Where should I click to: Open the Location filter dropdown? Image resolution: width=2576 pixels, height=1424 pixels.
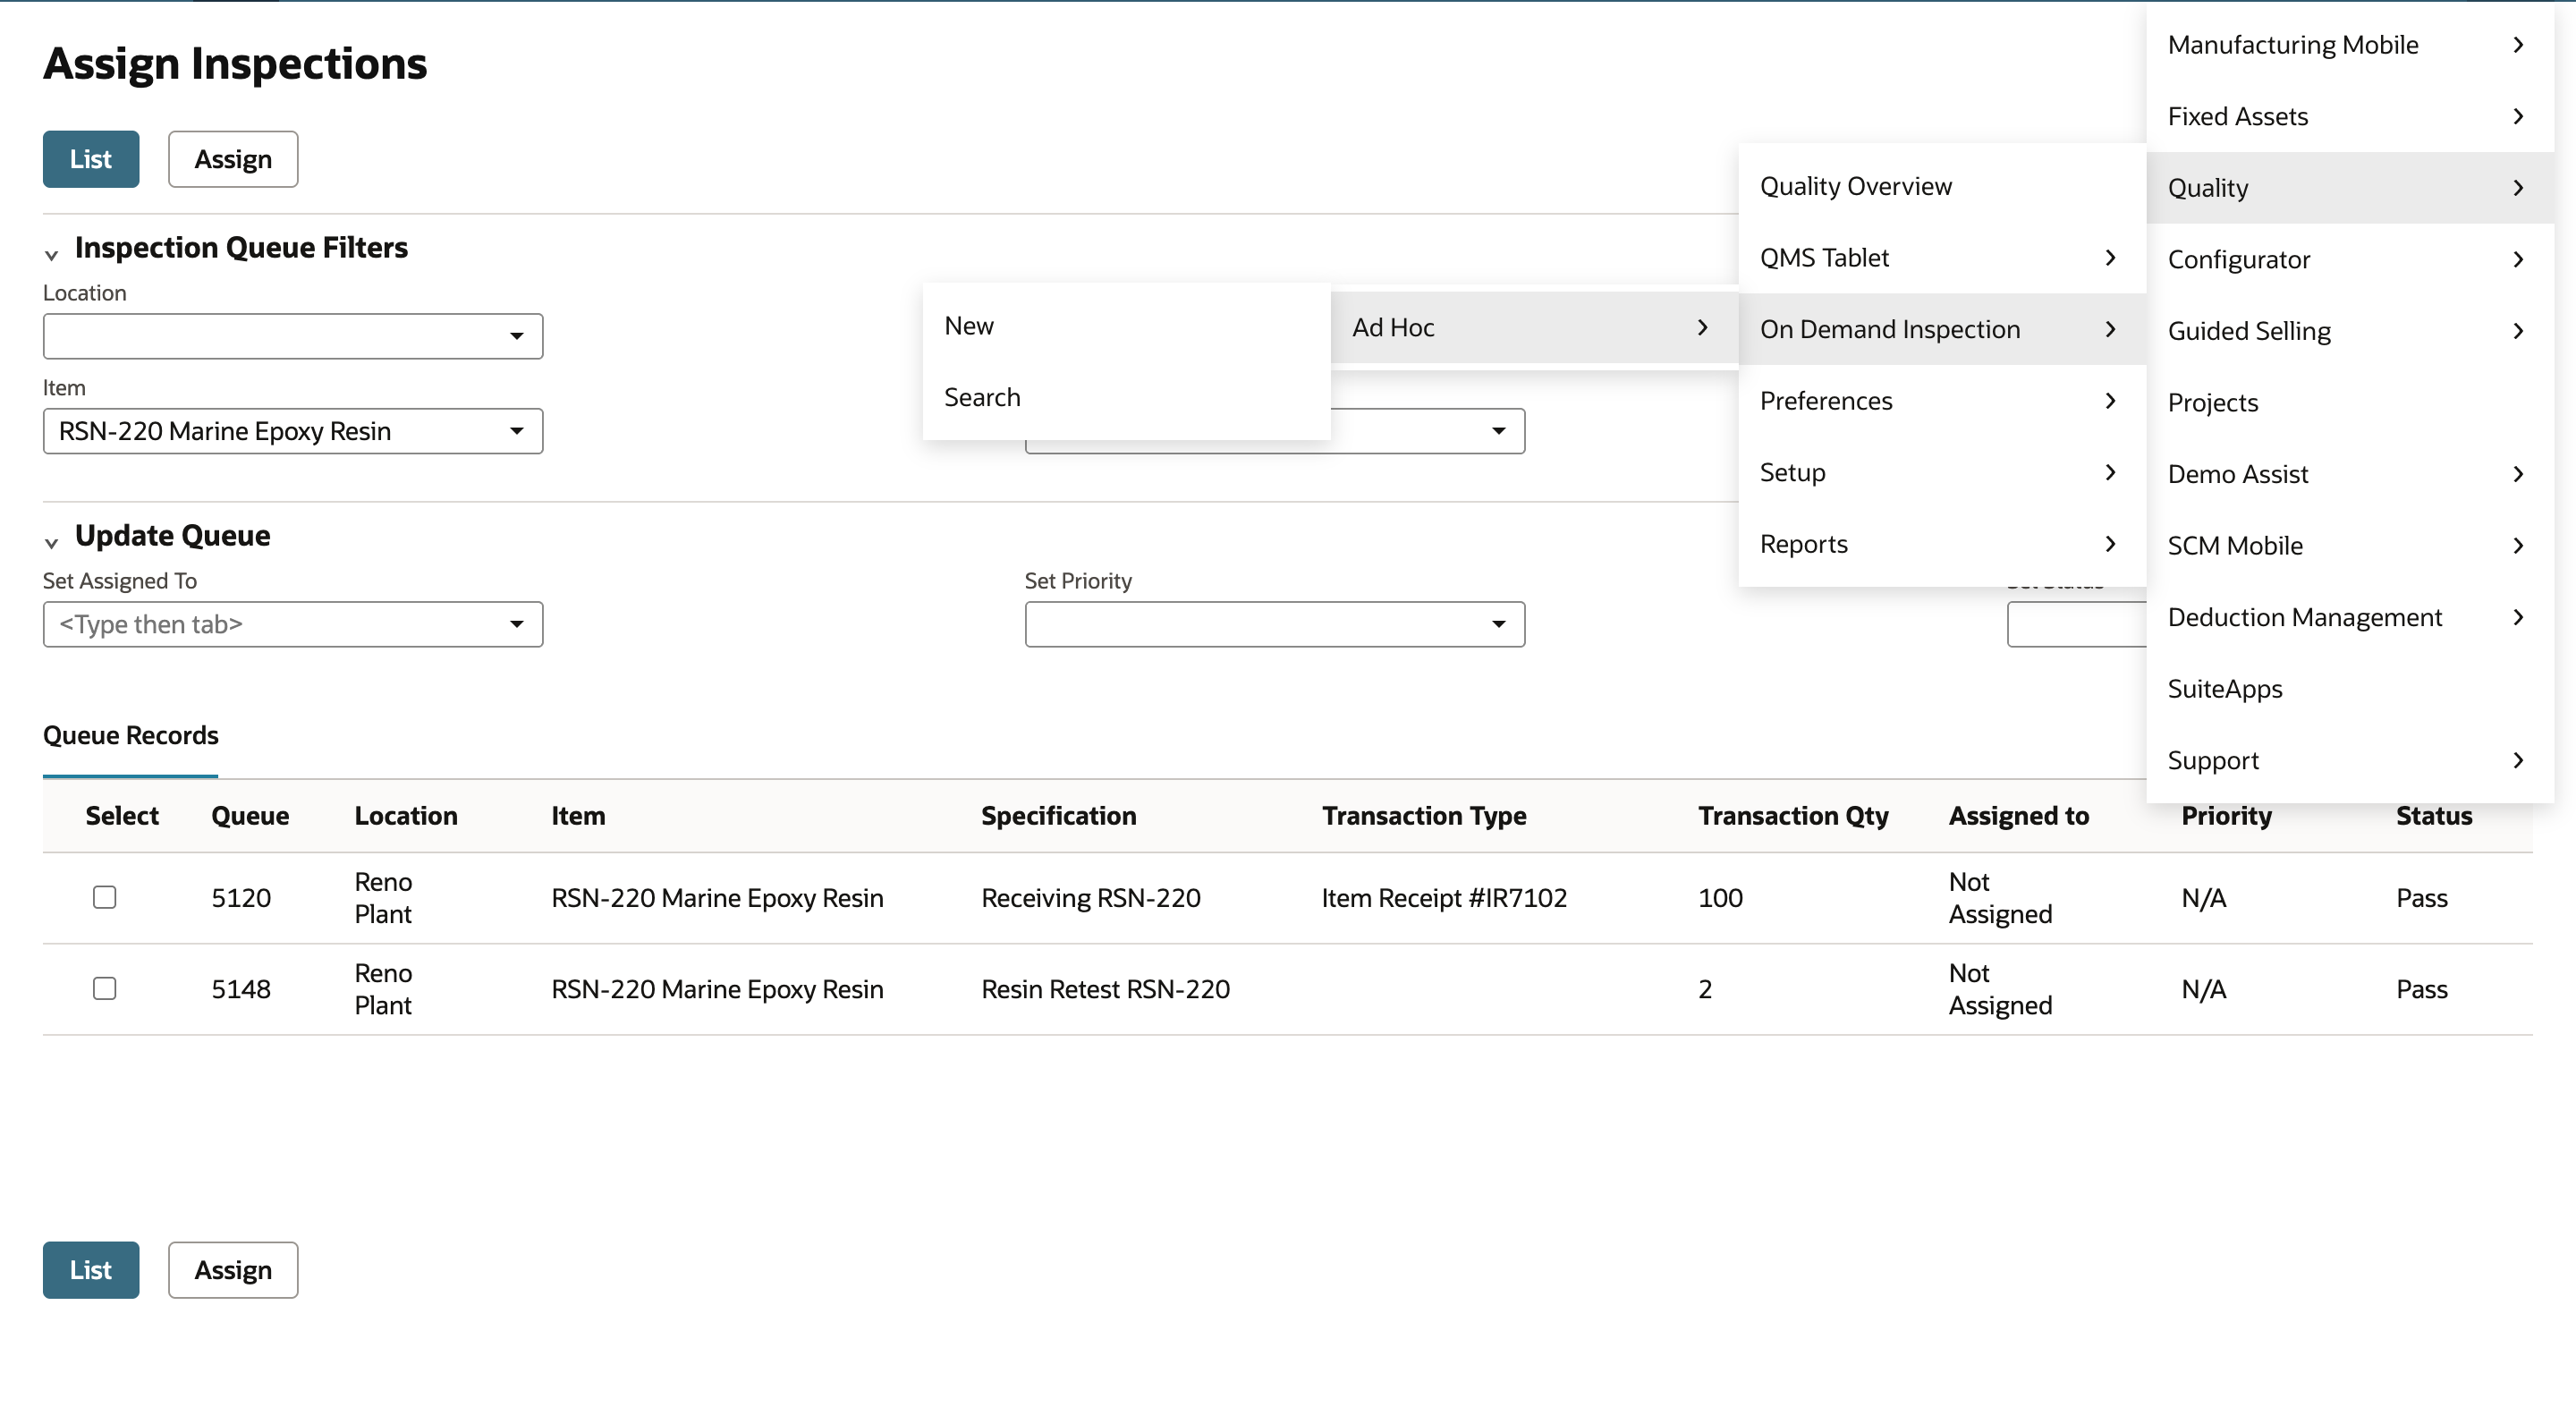click(x=293, y=336)
